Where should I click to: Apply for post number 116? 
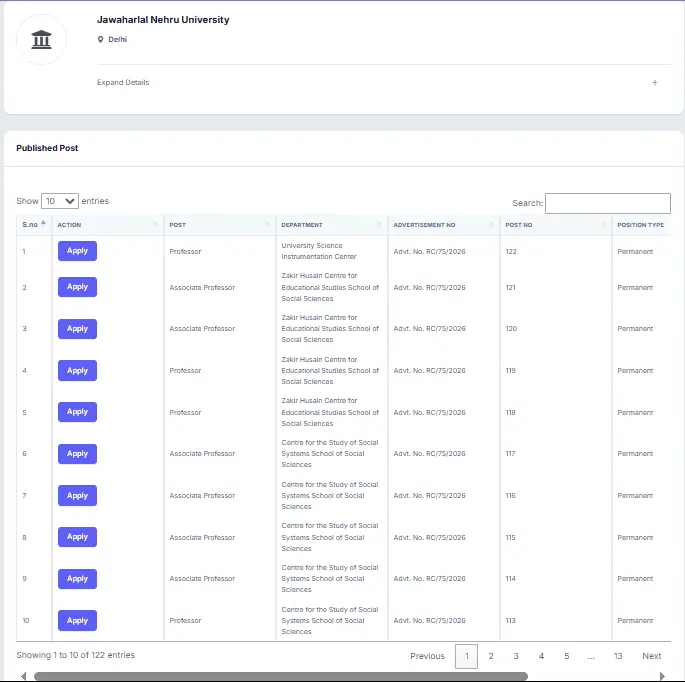tap(77, 495)
